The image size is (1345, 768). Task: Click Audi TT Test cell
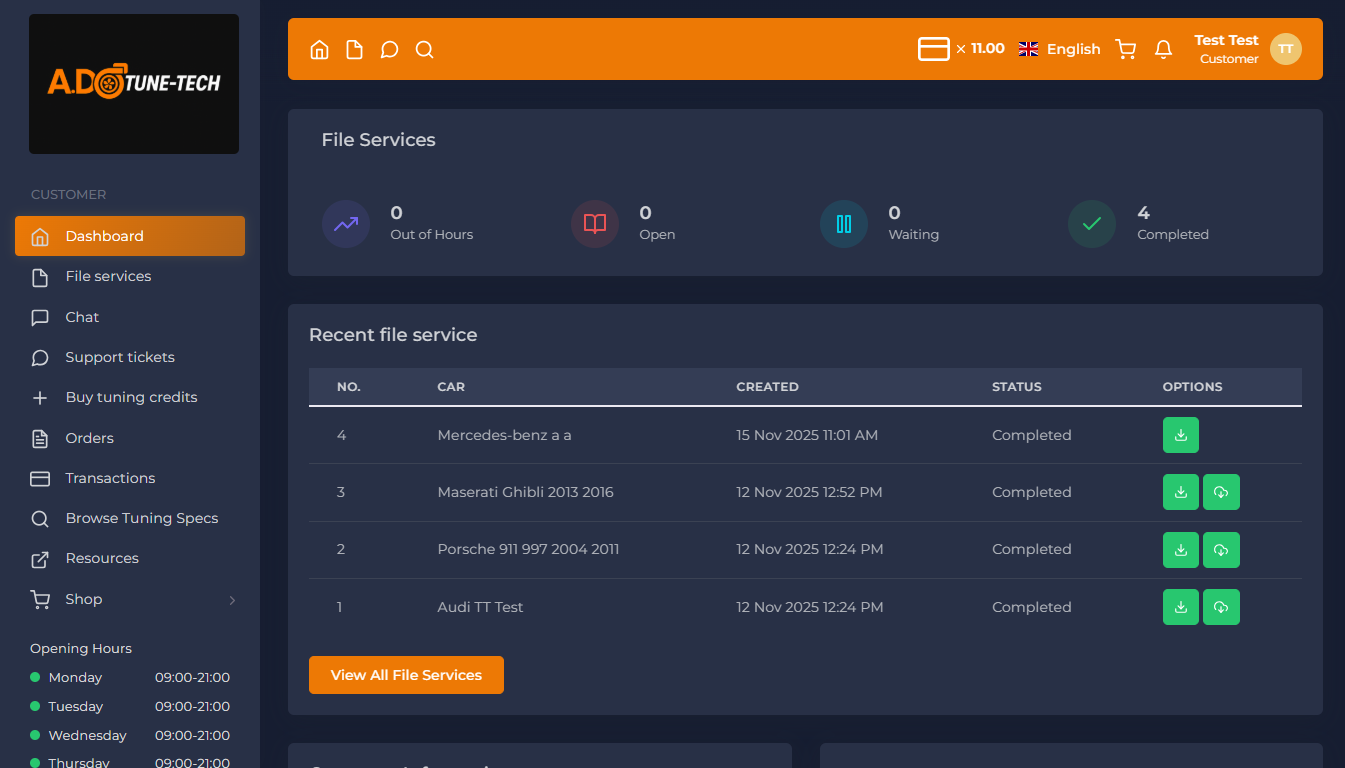point(480,607)
